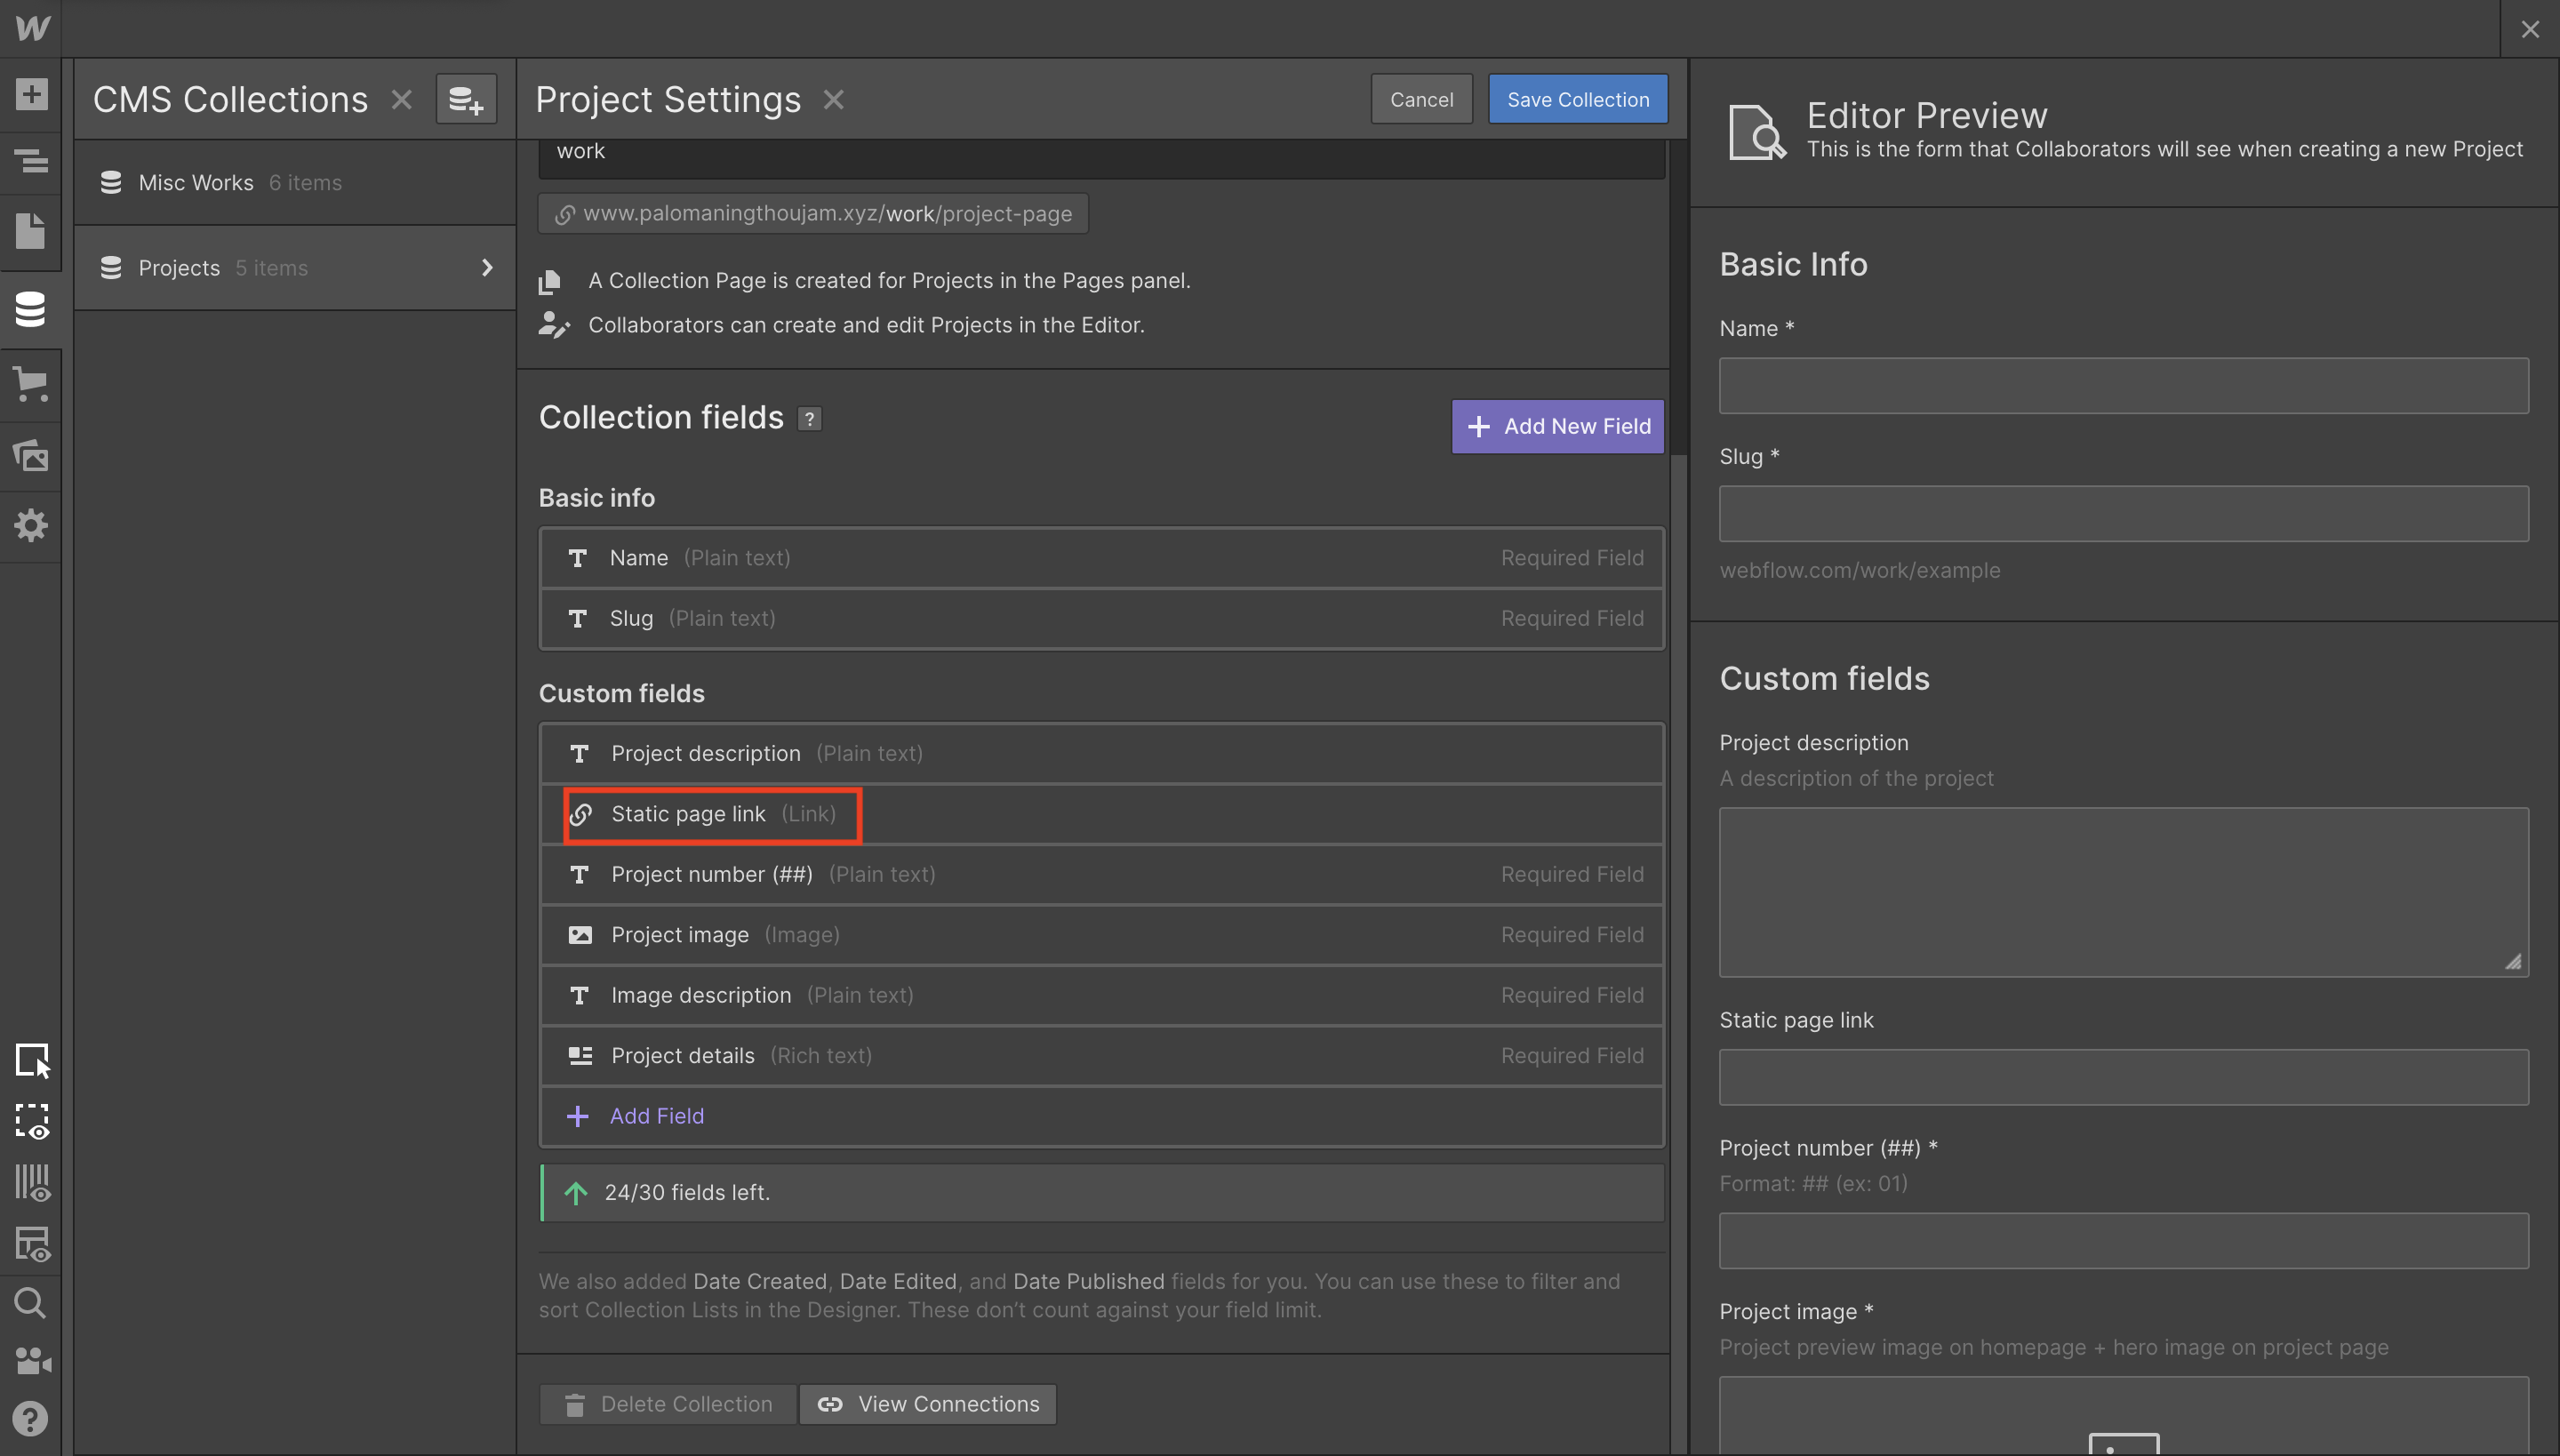Open the Assets panel icon
2560x1456 pixels.
click(31, 455)
